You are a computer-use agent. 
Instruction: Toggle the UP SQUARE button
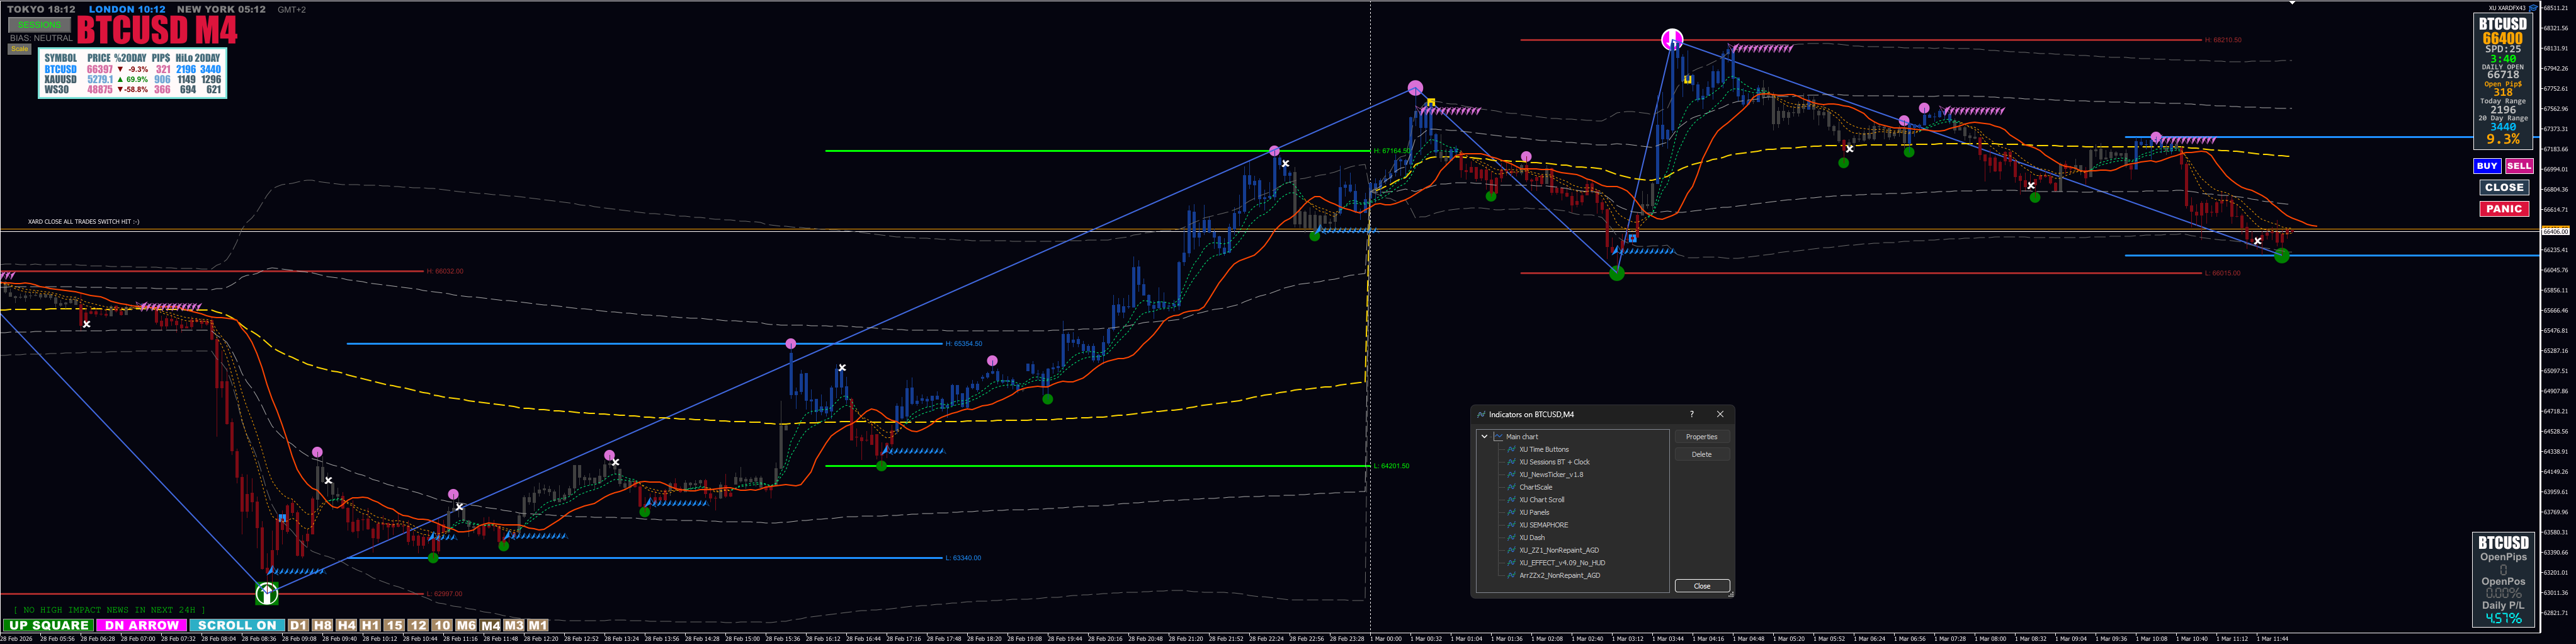(47, 625)
